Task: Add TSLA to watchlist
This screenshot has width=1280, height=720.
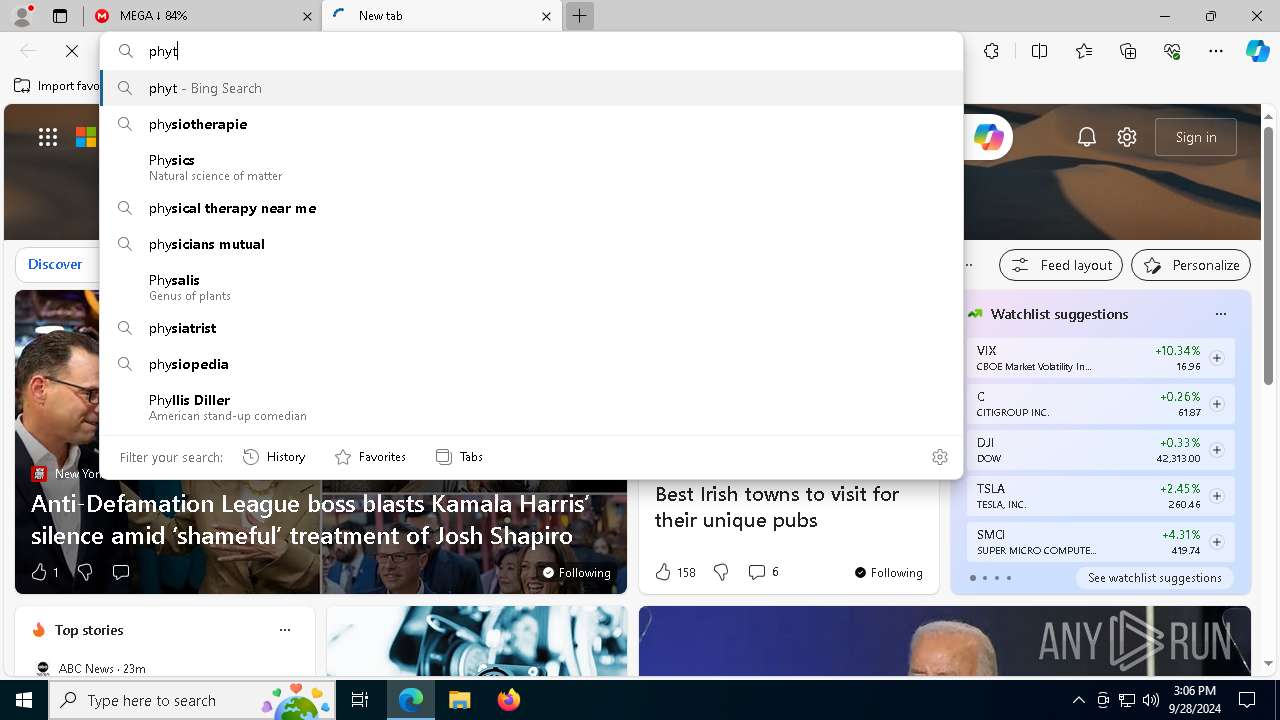Action: pos(1216,496)
